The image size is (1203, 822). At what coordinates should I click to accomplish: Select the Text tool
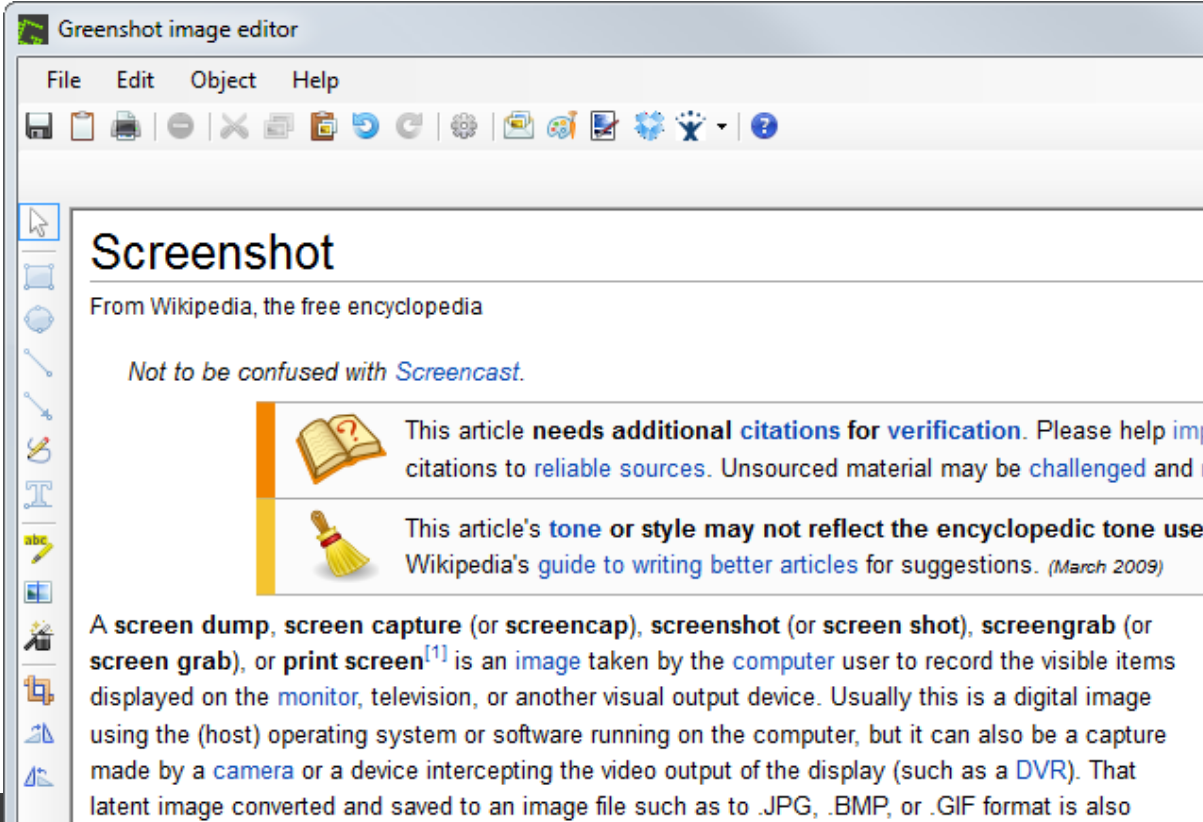40,494
